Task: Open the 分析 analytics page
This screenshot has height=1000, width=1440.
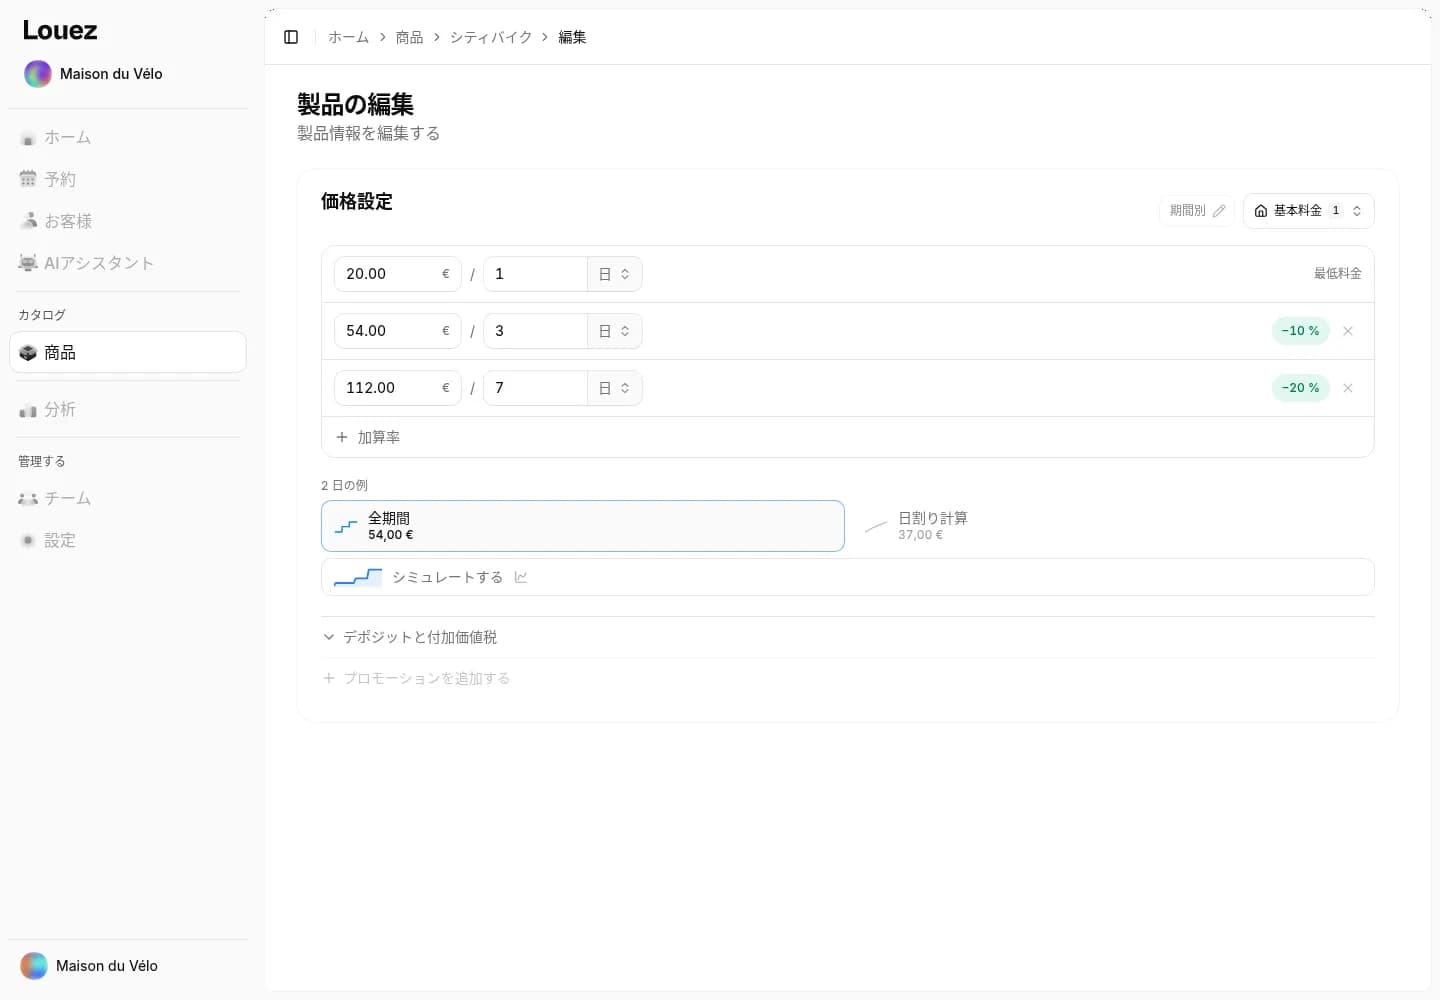Action: [x=128, y=410]
